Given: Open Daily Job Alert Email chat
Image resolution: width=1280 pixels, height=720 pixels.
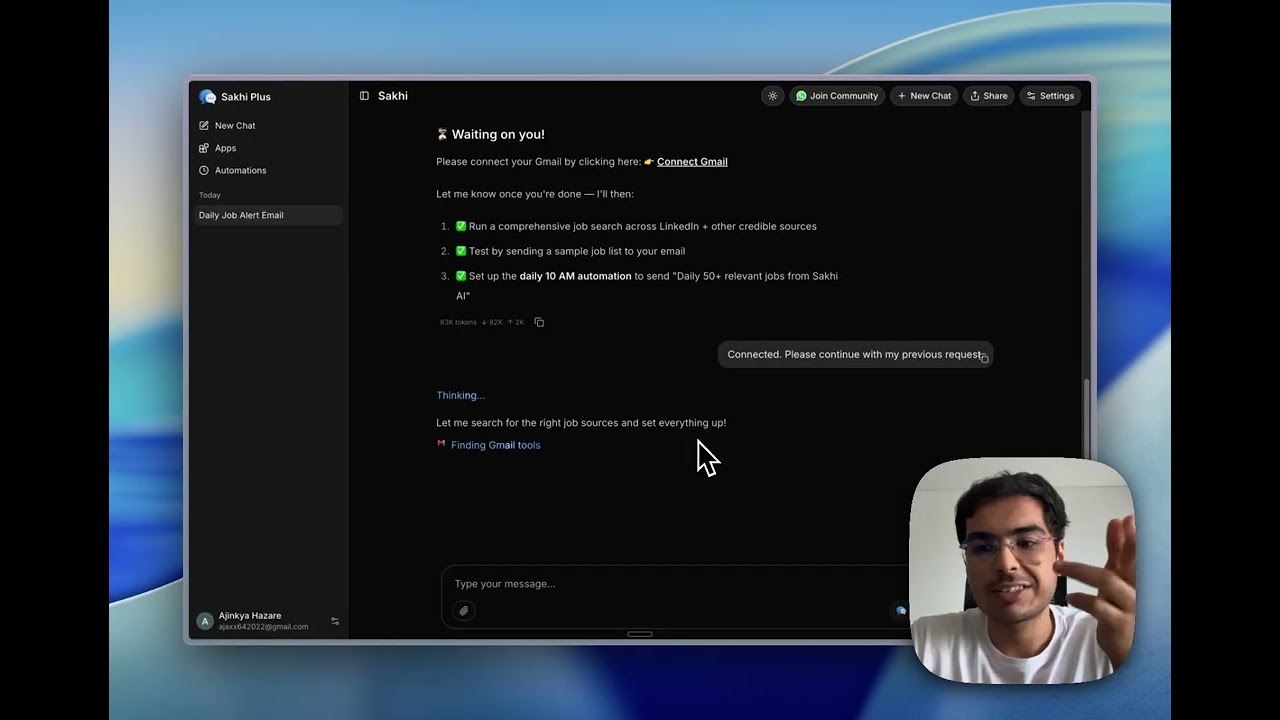Looking at the screenshot, I should (x=268, y=215).
